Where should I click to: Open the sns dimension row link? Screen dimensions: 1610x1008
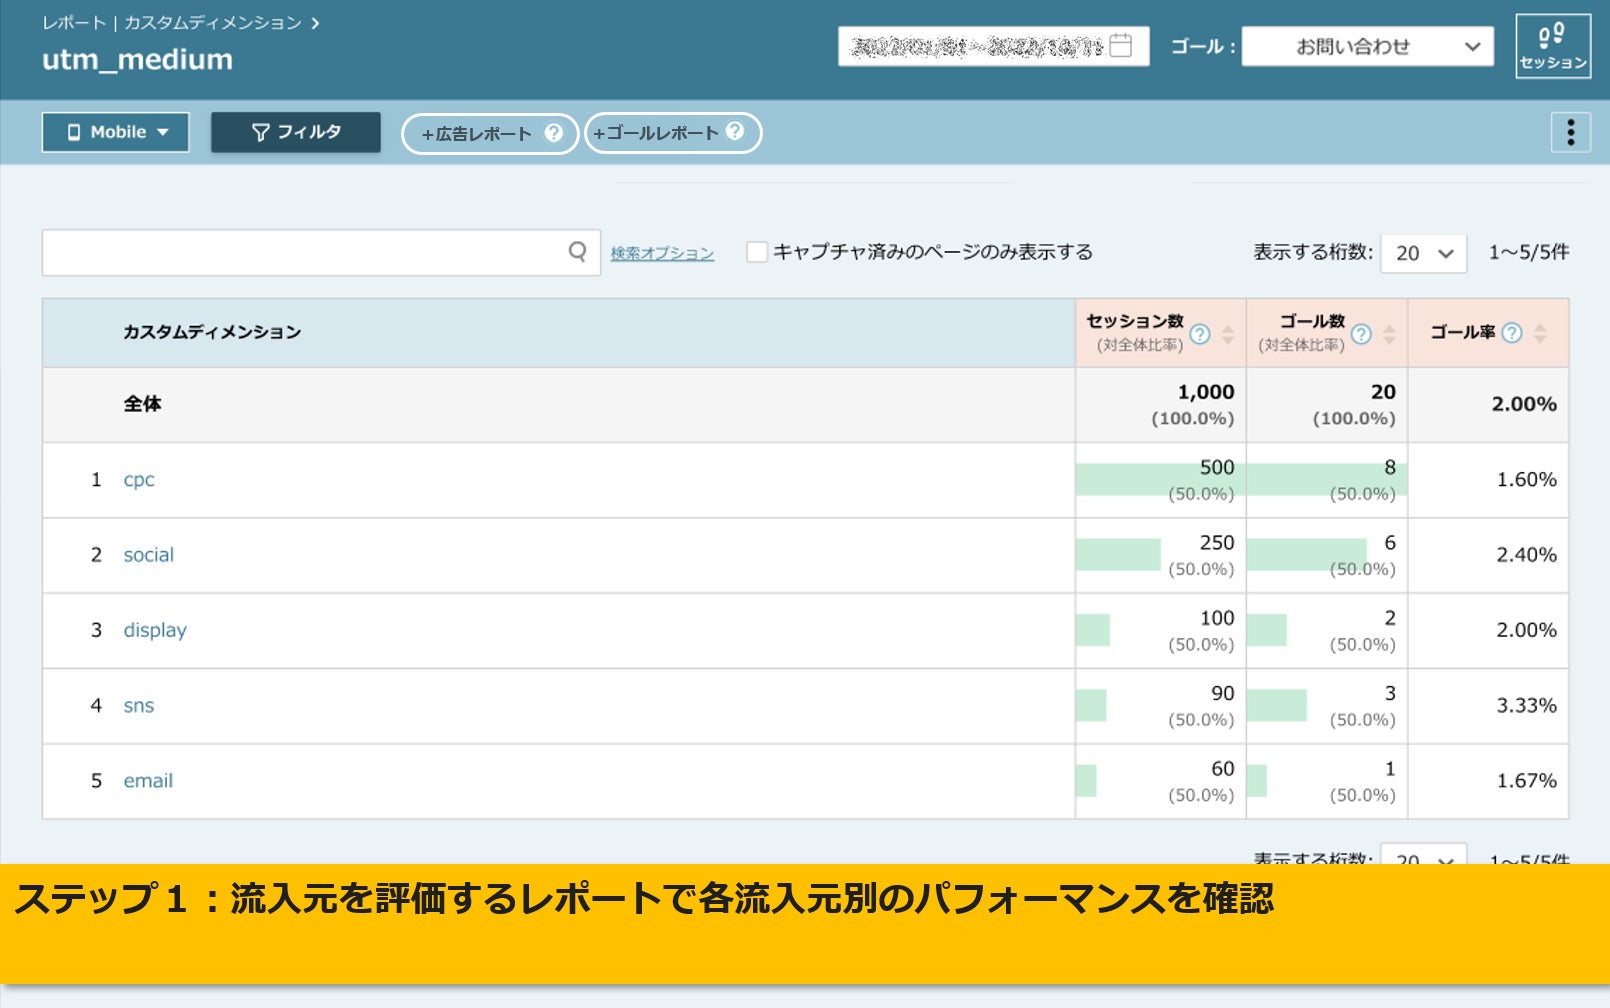click(x=139, y=706)
